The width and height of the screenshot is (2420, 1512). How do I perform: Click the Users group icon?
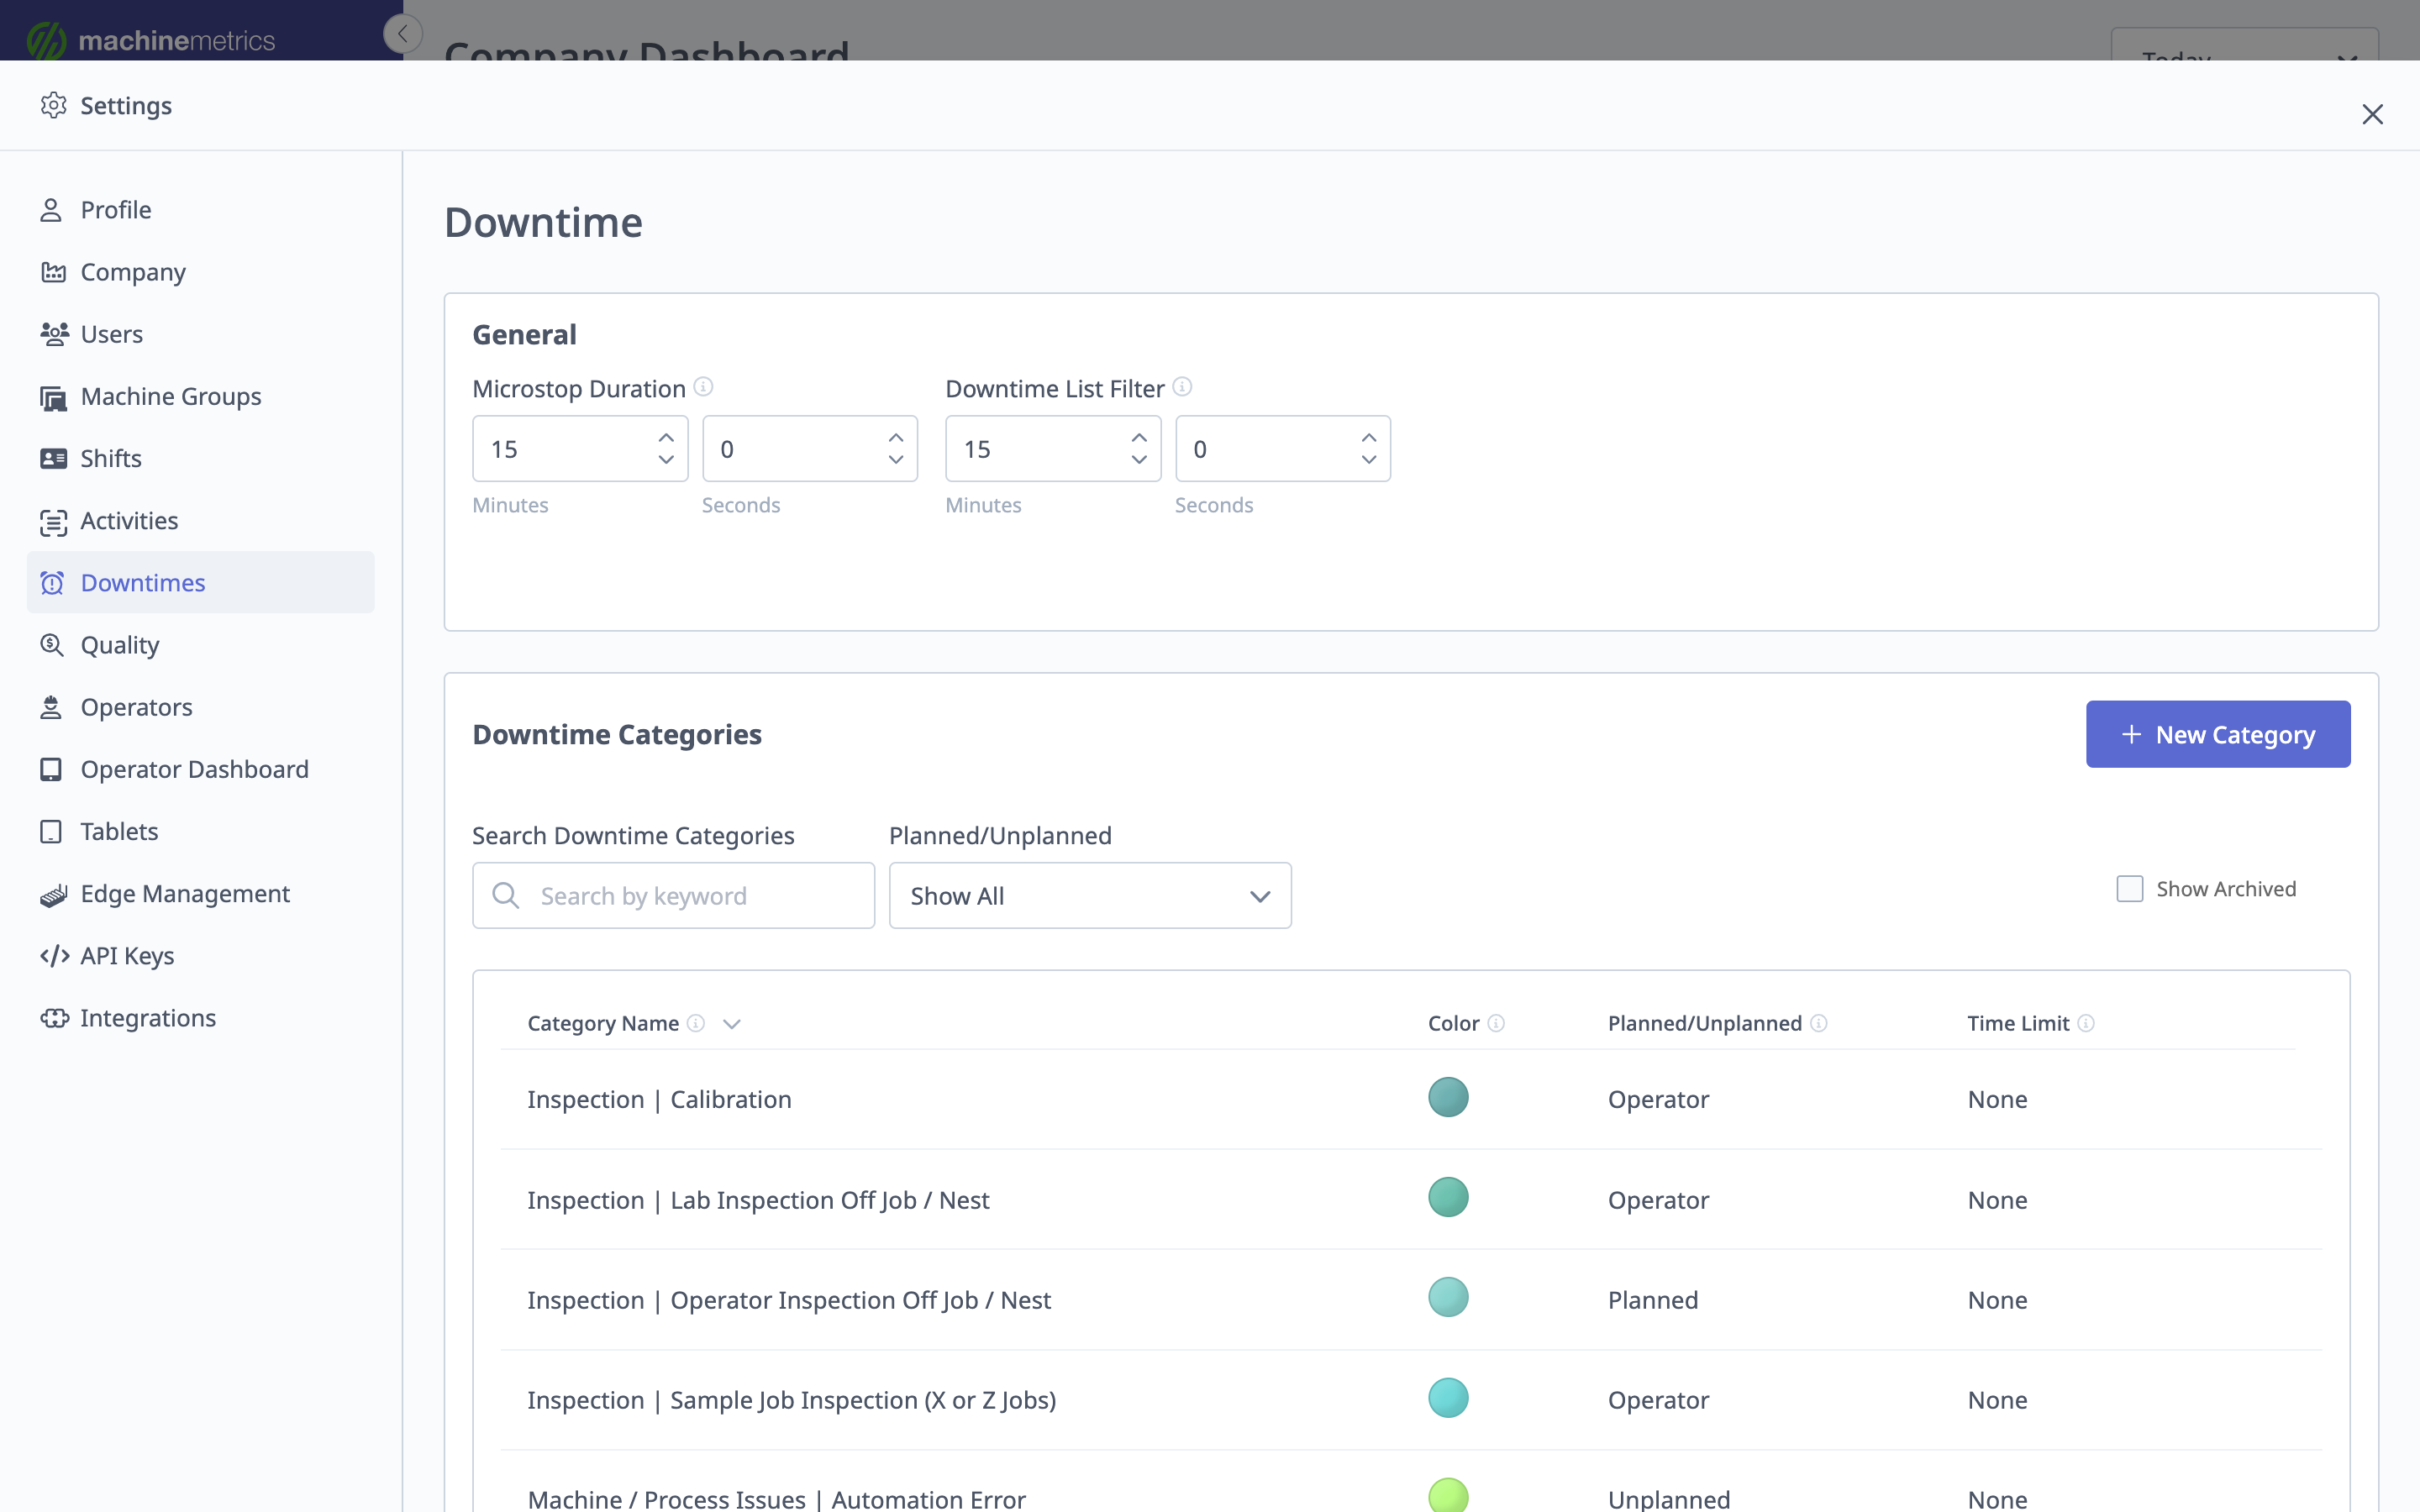tap(54, 334)
